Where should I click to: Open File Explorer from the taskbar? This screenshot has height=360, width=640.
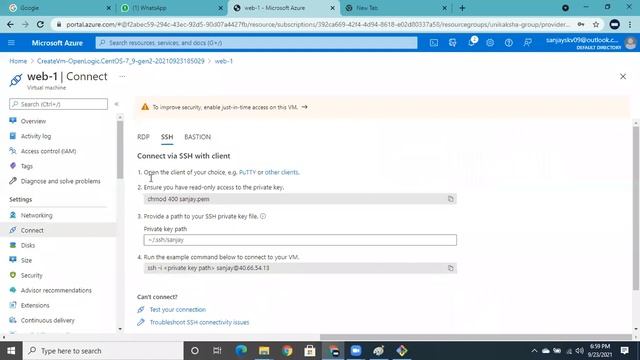pyautogui.click(x=264, y=351)
